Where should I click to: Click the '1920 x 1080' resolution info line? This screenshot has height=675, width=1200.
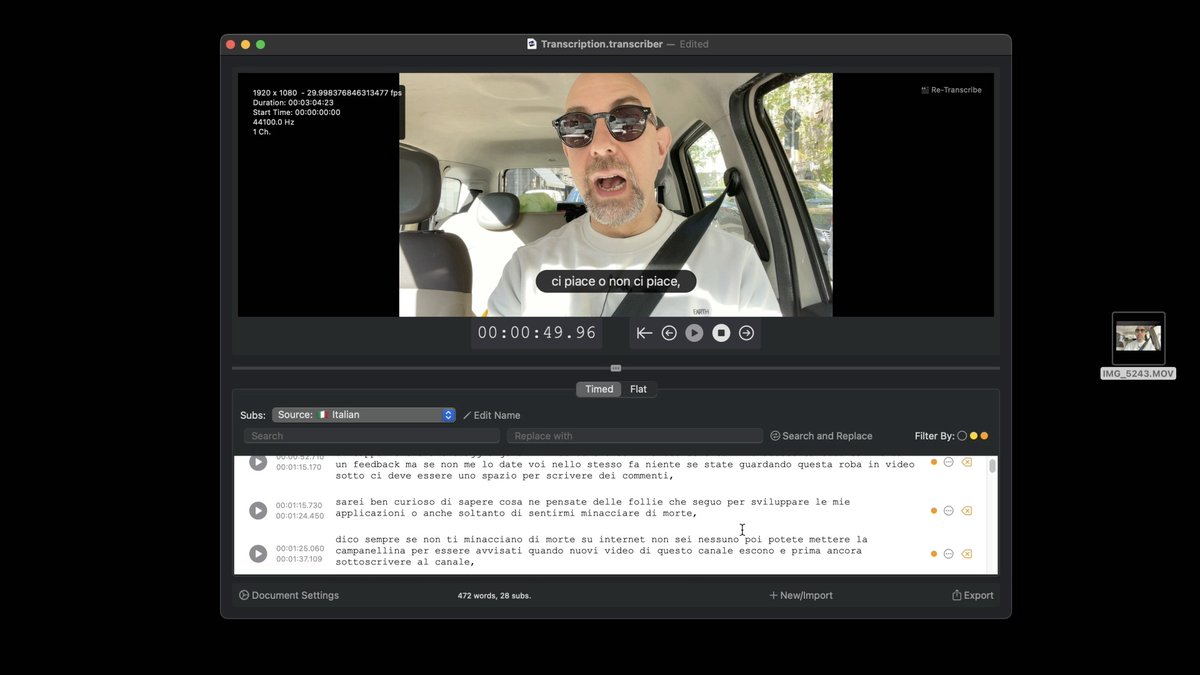click(327, 93)
